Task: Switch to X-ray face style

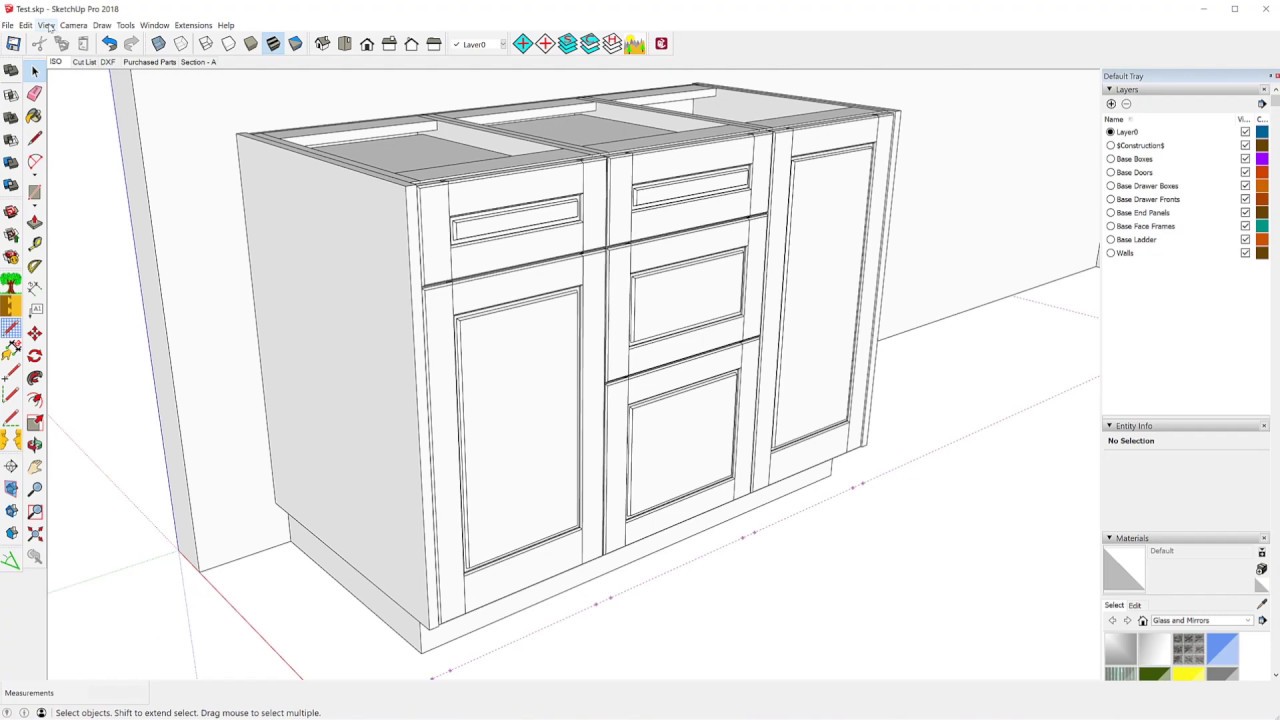Action: [158, 44]
